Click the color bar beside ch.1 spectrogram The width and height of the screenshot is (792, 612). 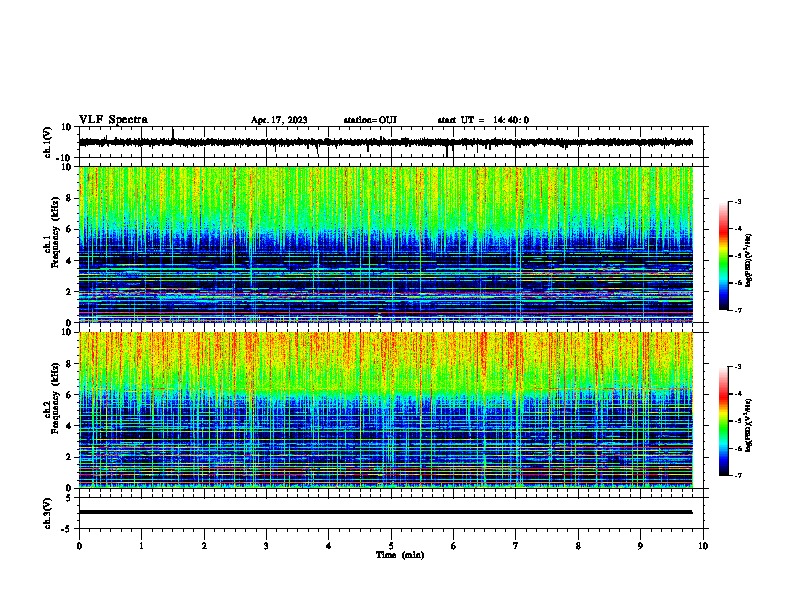tap(723, 256)
